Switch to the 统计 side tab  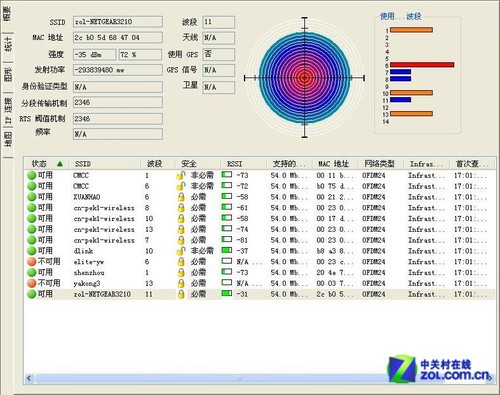tap(8, 44)
